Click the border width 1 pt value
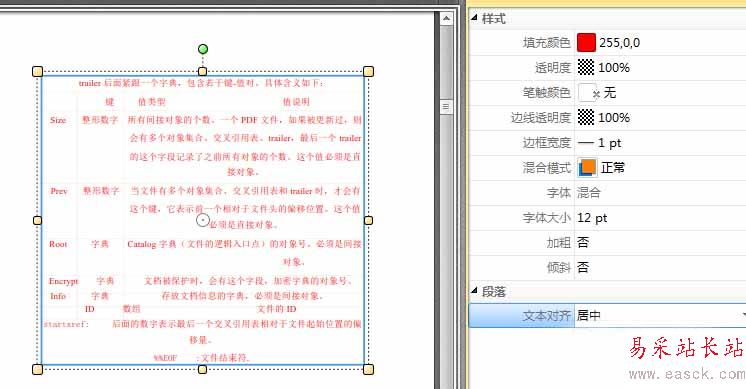 point(609,143)
